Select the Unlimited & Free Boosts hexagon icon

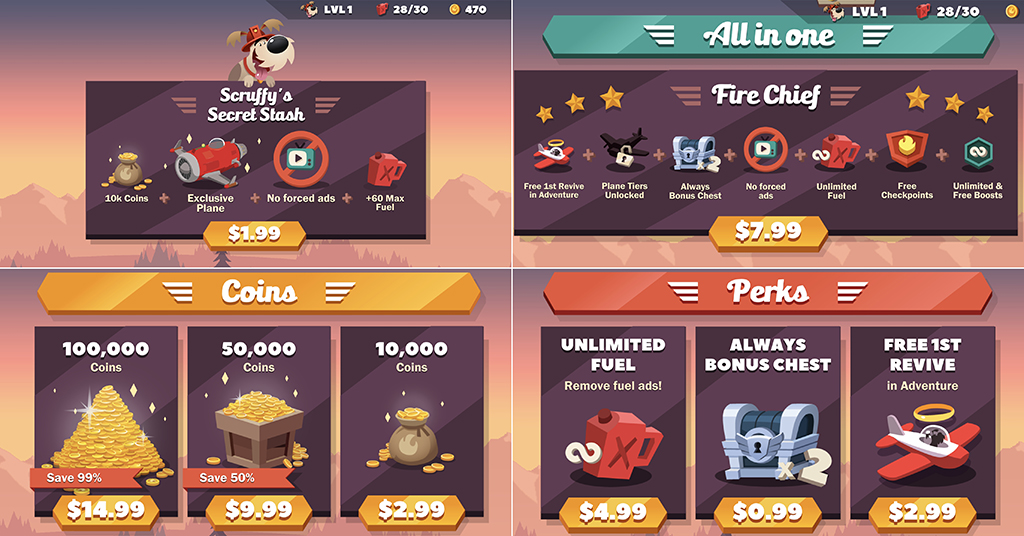(x=978, y=154)
